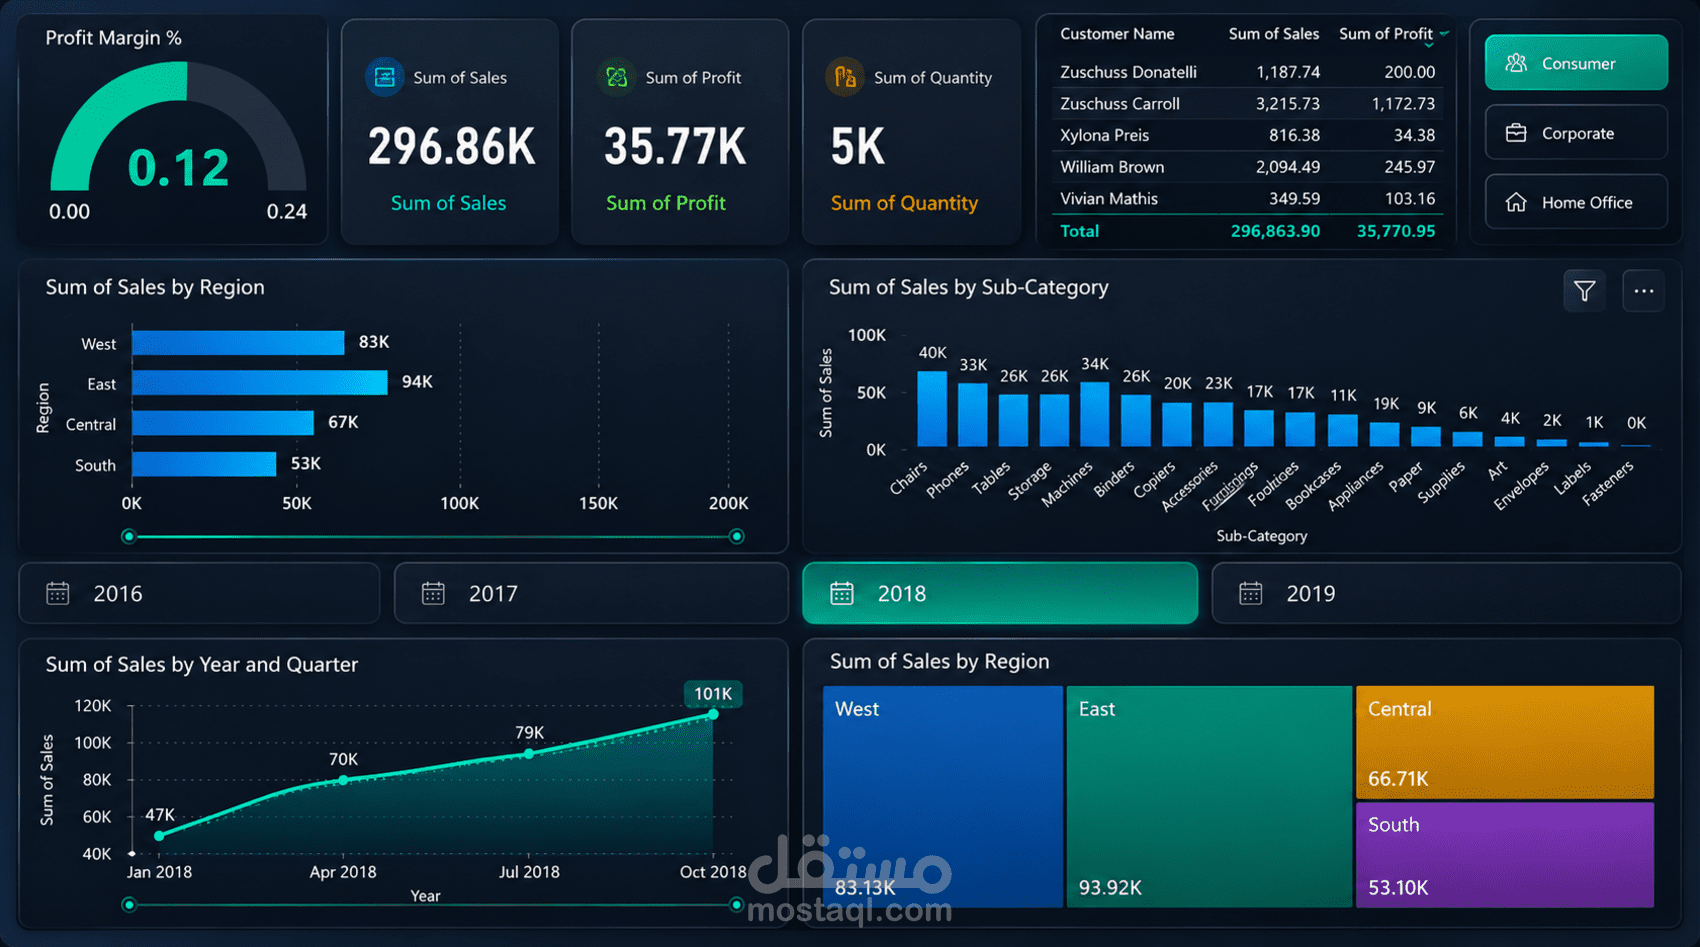Select the South bar in Region chart

(204, 464)
